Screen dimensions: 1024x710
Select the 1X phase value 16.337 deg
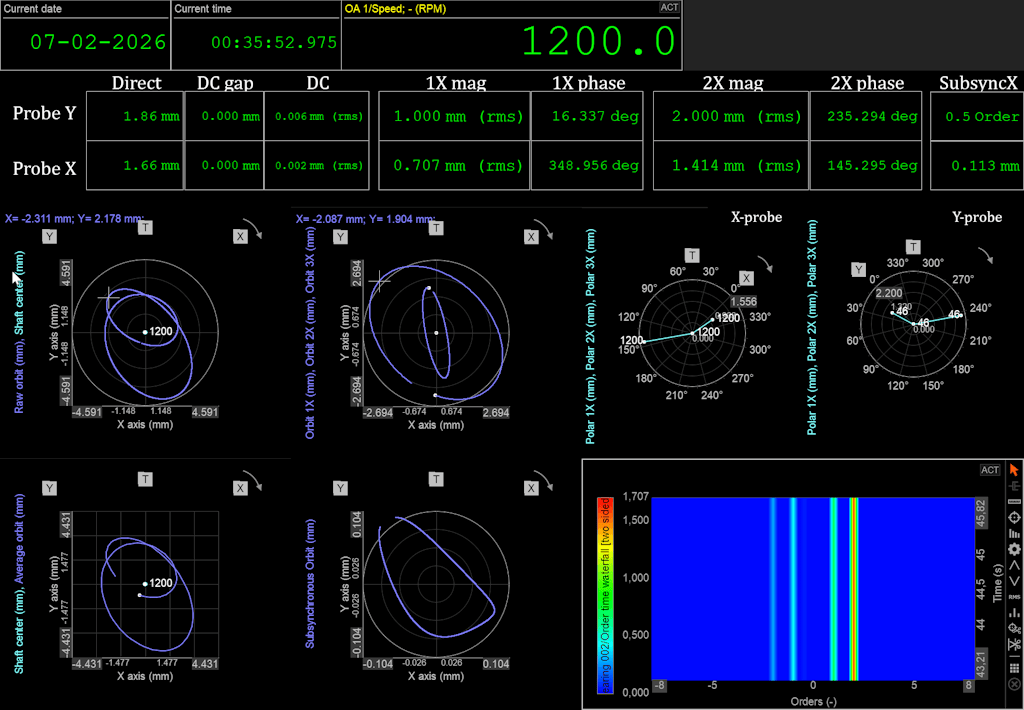click(x=595, y=117)
